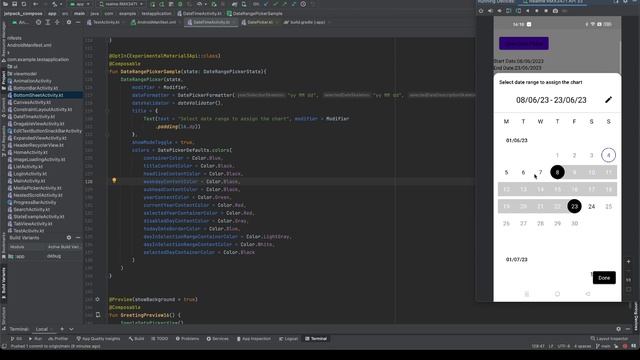The width and height of the screenshot is (640, 360).
Task: Click the Save All toolbar icon
Action: click(x=15, y=4)
